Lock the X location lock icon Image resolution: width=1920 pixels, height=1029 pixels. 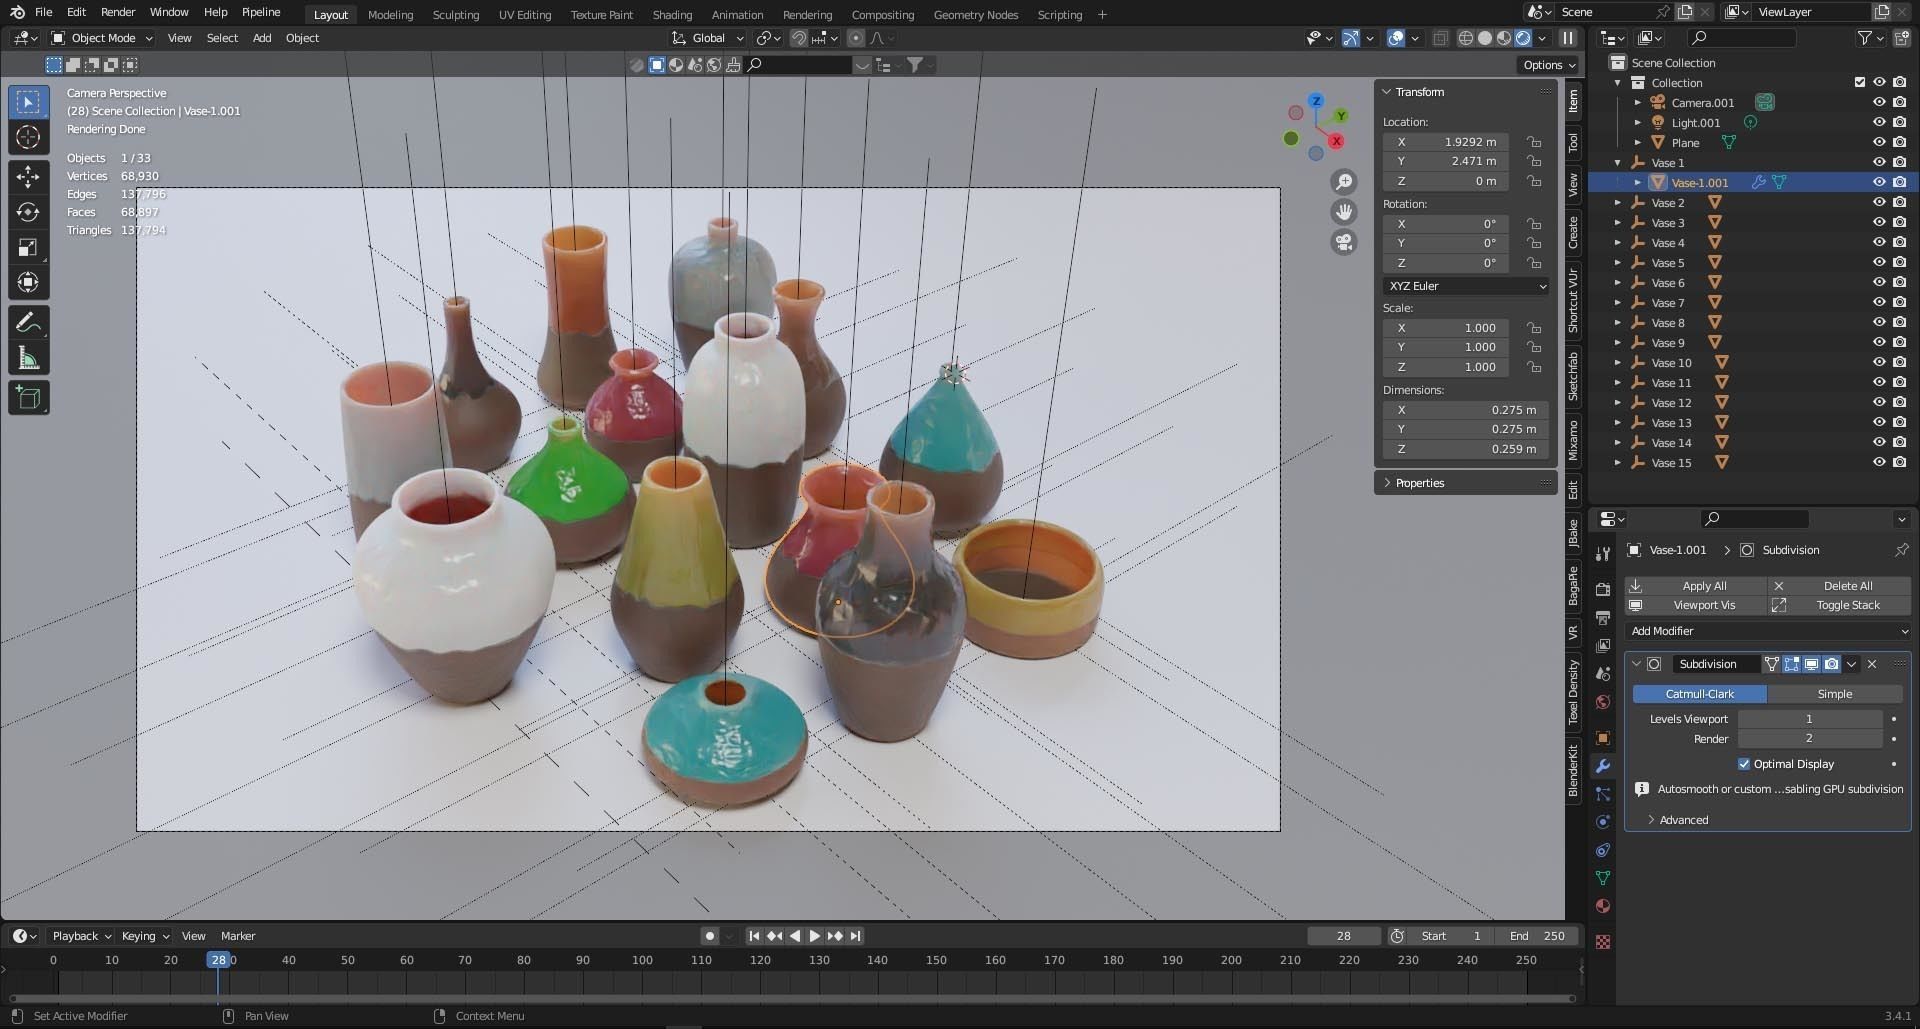1533,142
